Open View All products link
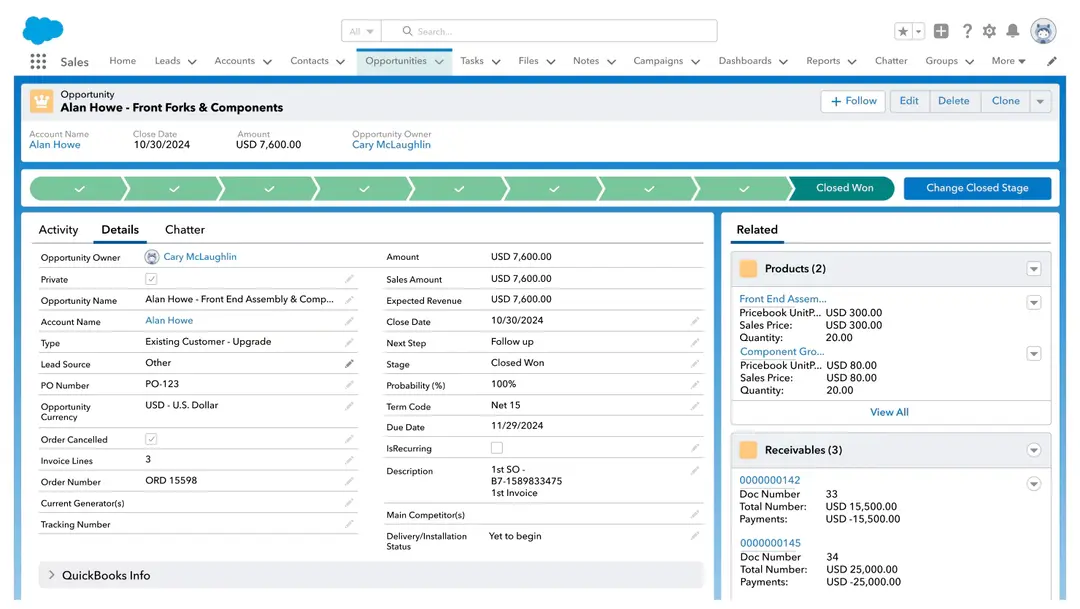The height and width of the screenshot is (609, 1080). pos(889,412)
